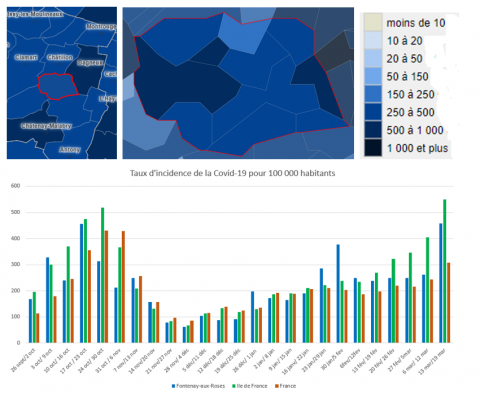The width and height of the screenshot is (480, 394).
Task: Click the Bagneux label on the map
Action: (x=90, y=63)
